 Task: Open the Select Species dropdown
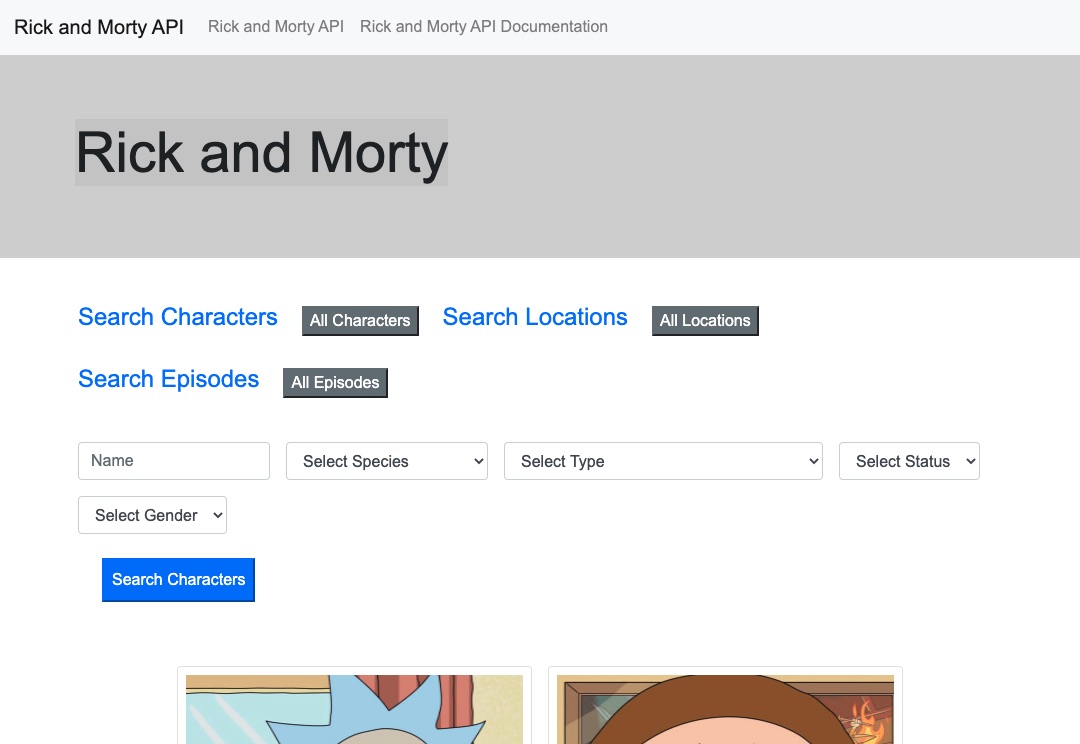click(387, 461)
